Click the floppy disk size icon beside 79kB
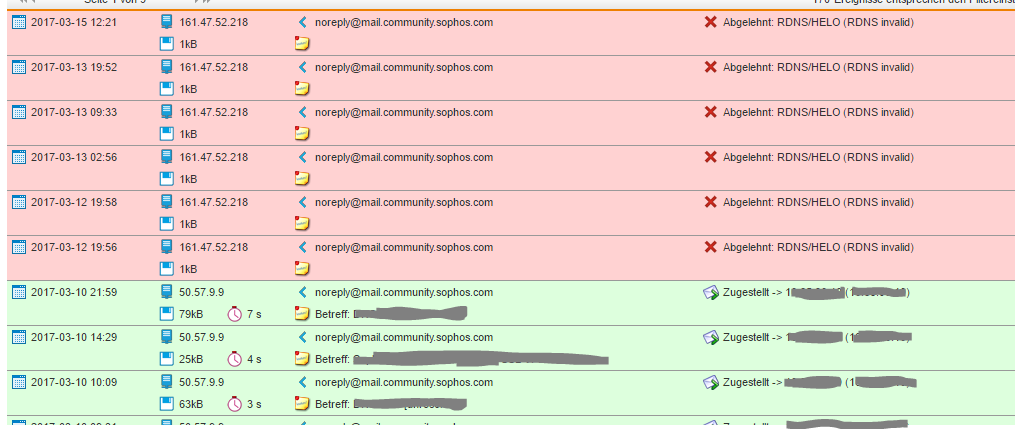1015x429 pixels. coord(167,314)
